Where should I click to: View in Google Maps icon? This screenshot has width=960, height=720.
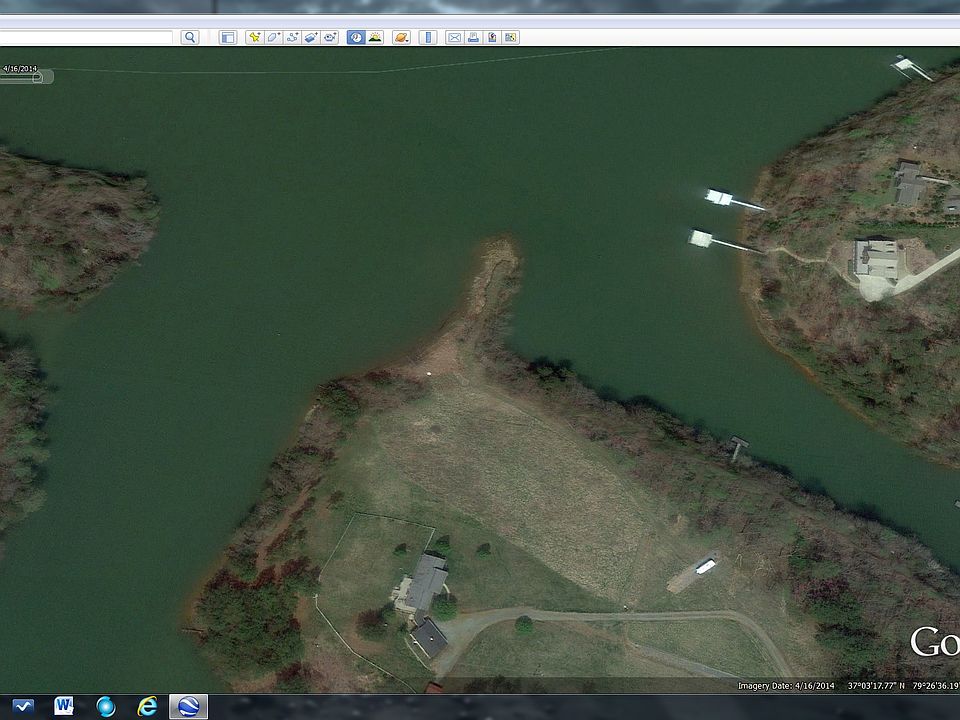point(511,37)
